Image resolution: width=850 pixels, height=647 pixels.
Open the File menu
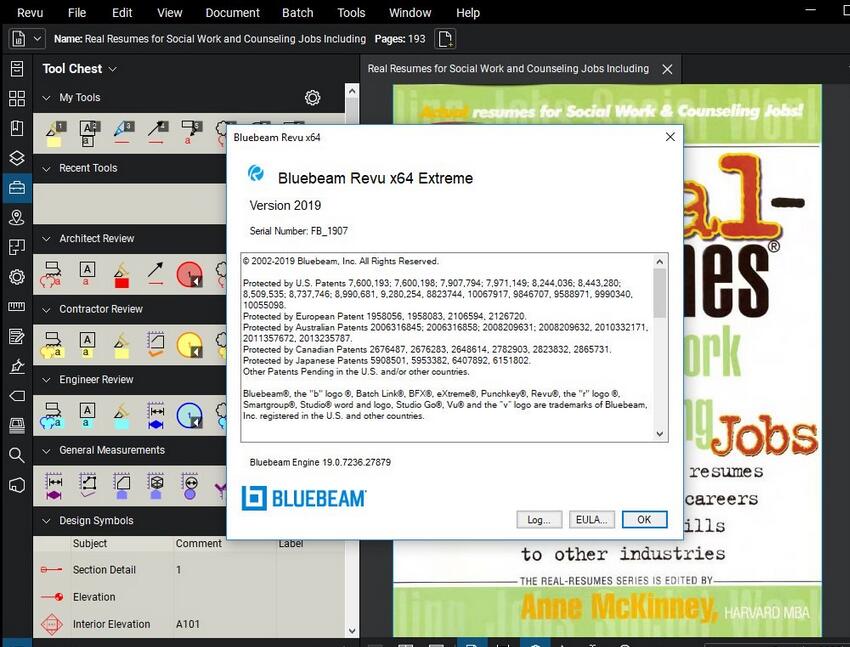click(x=77, y=12)
